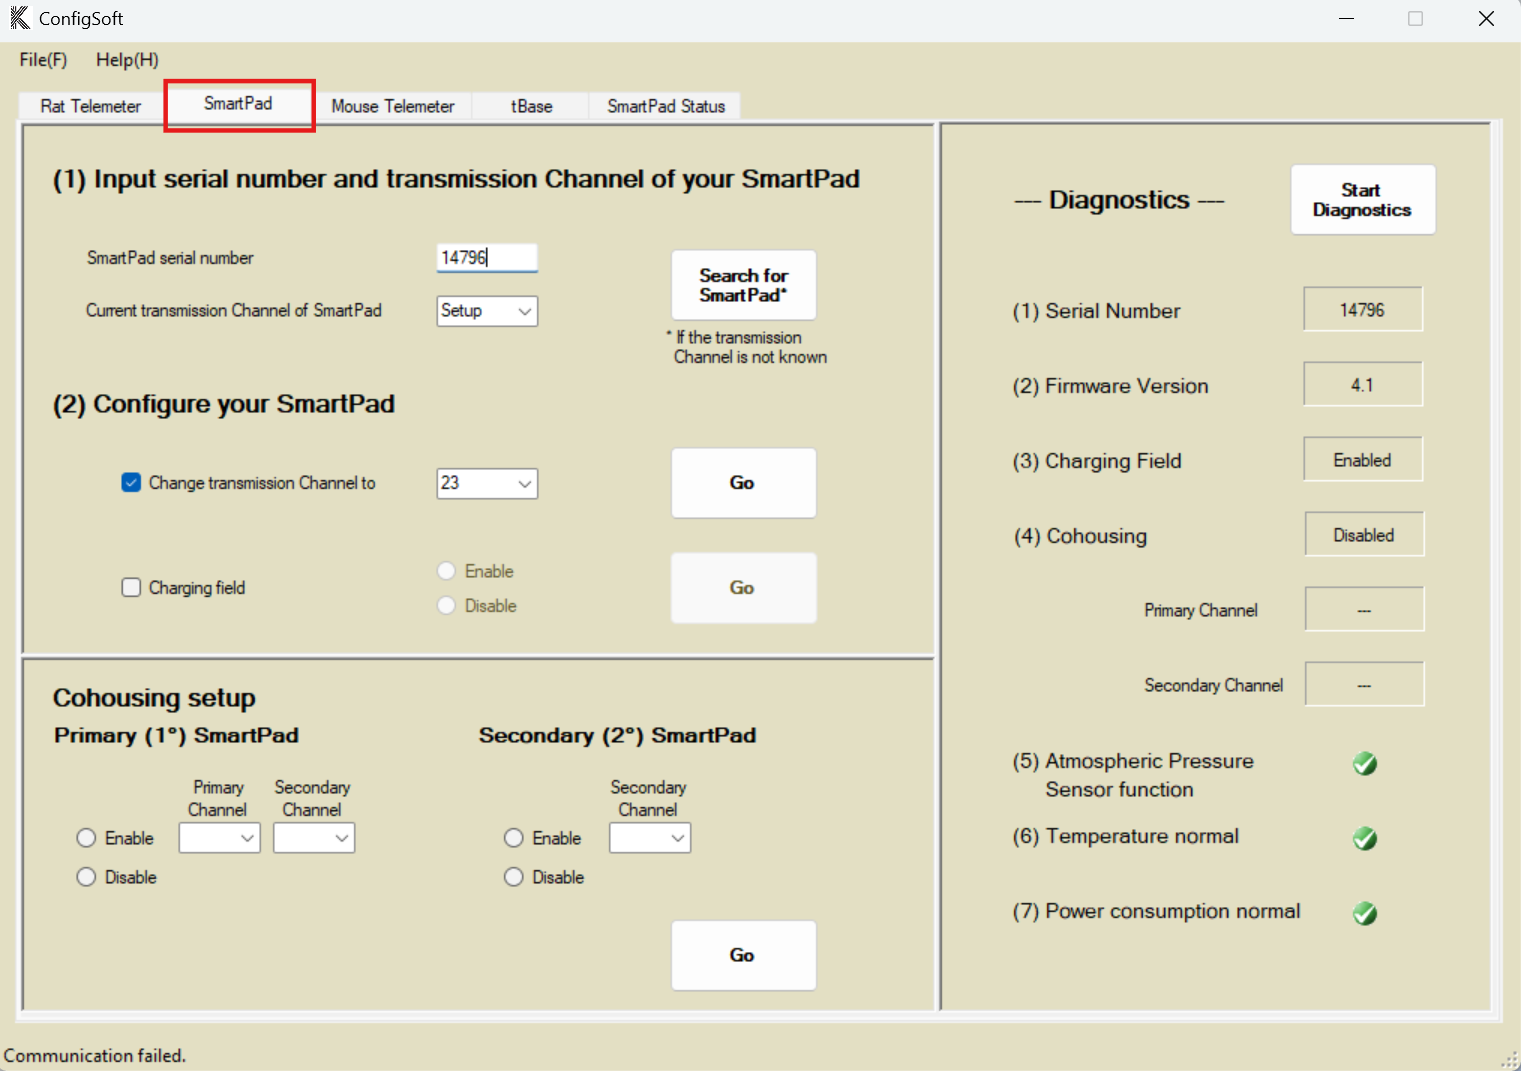Uncheck Change transmission Channel to checkbox
Viewport: 1521px width, 1071px height.
[x=131, y=483]
